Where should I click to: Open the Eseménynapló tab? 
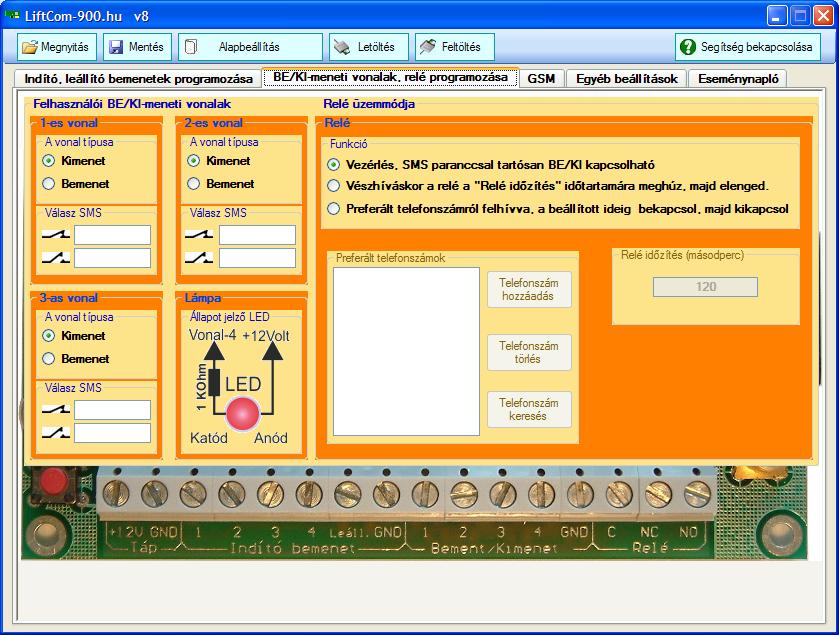tap(738, 79)
